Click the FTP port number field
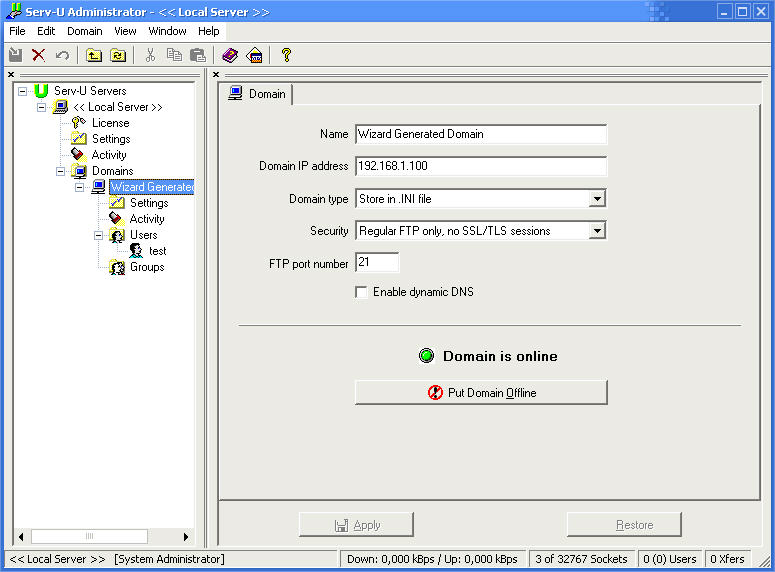 (377, 263)
